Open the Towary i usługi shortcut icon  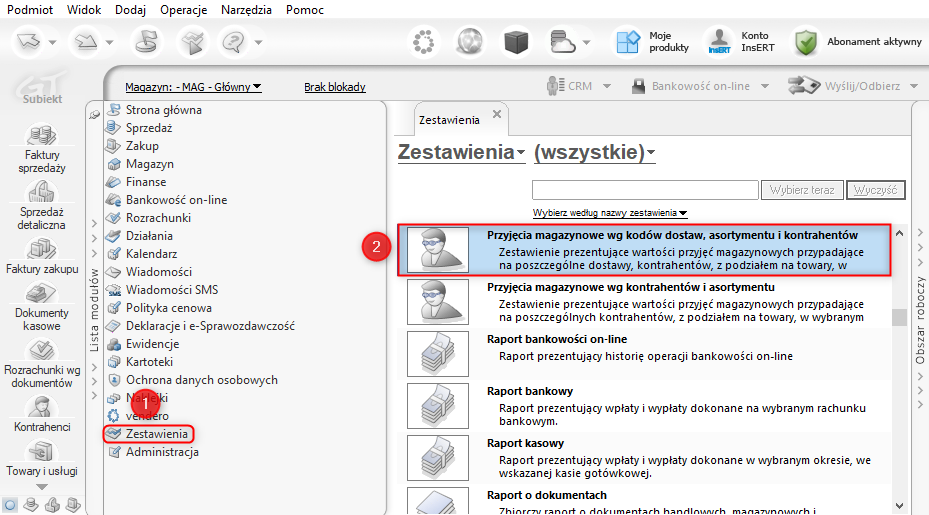[41, 452]
